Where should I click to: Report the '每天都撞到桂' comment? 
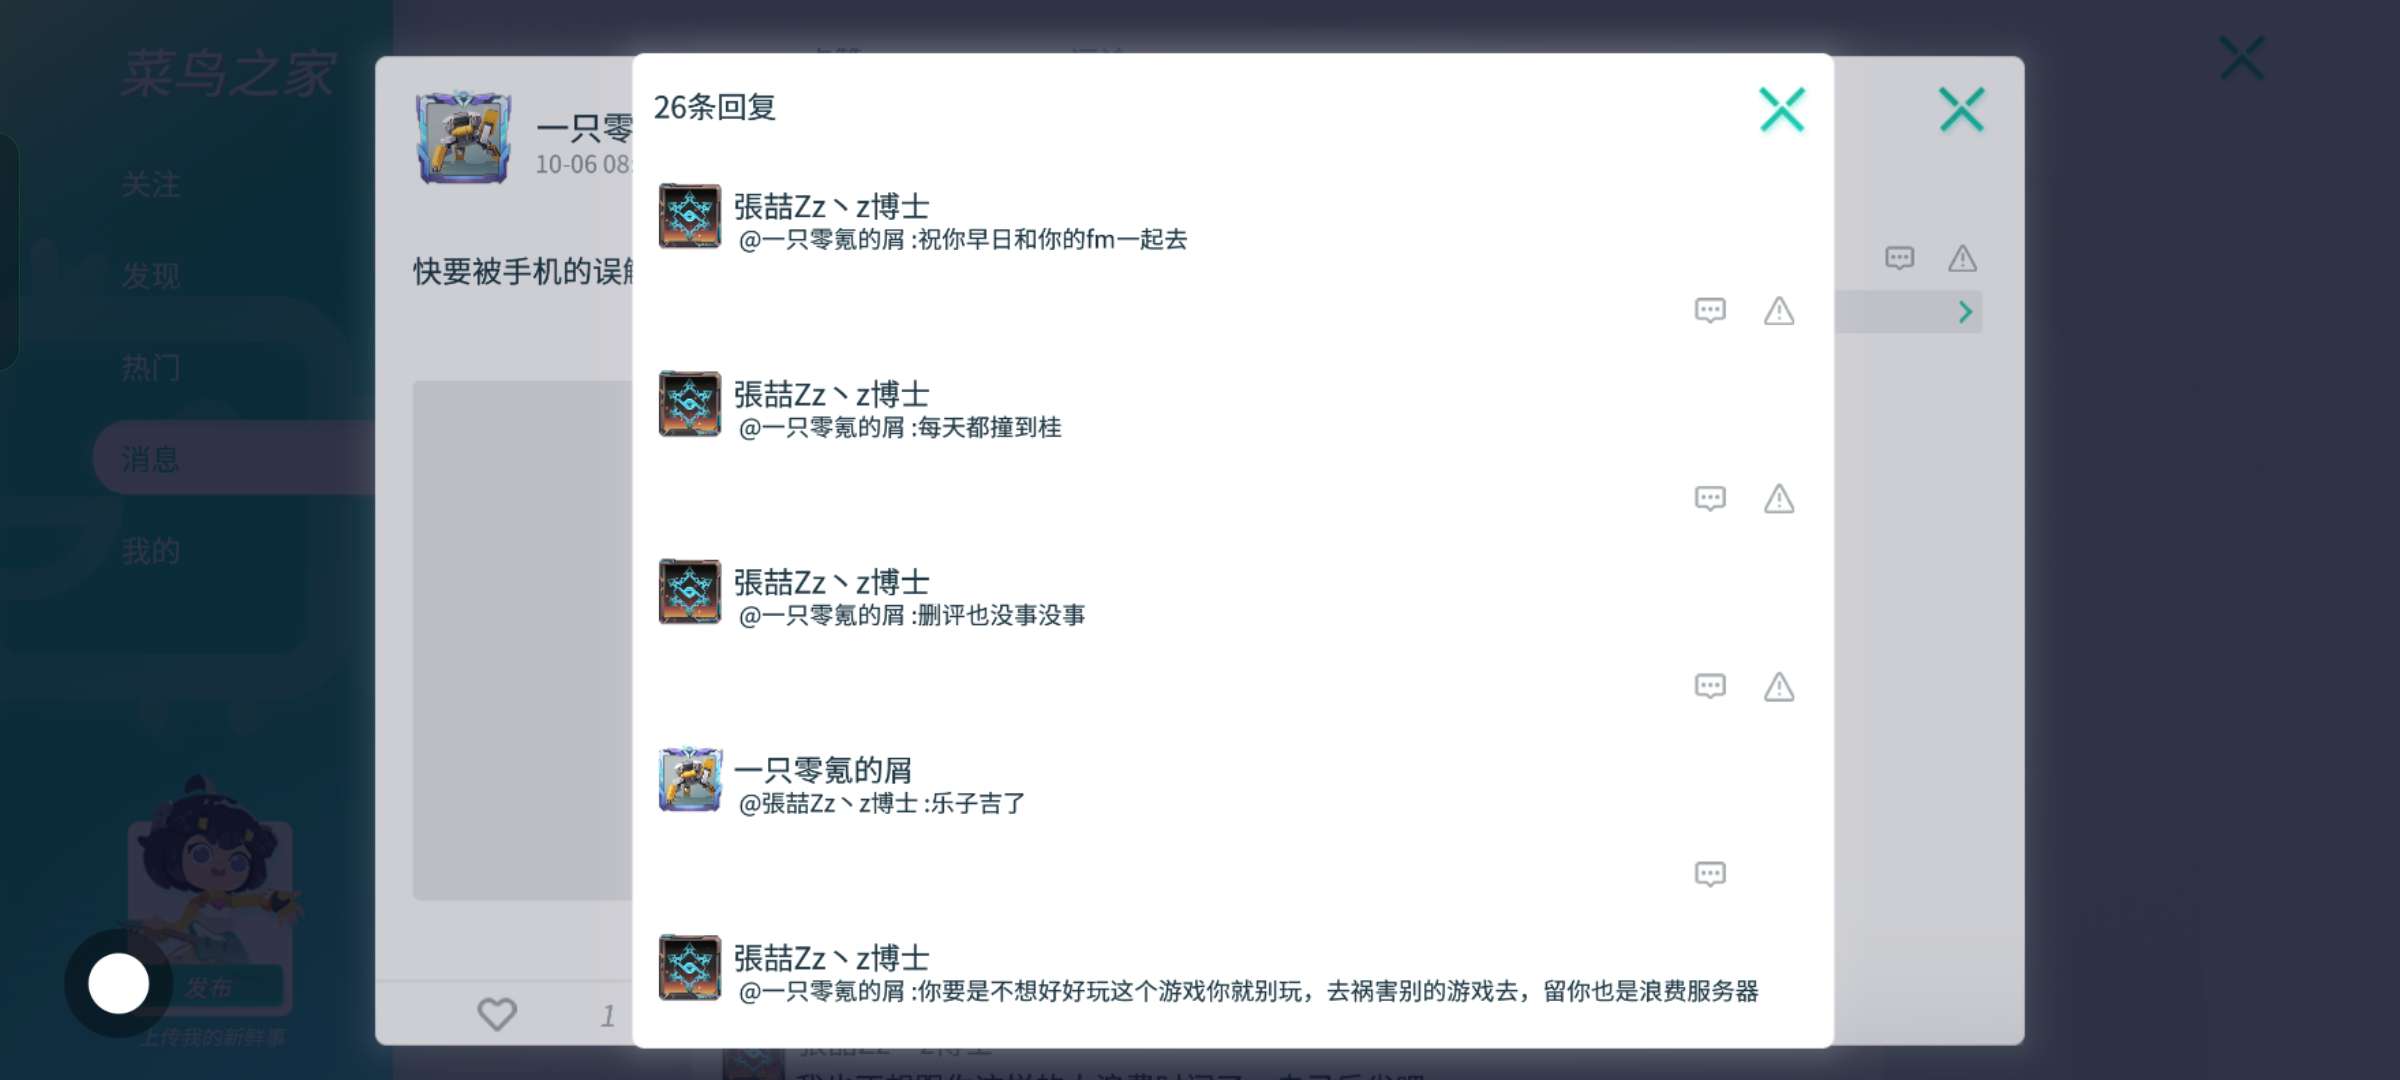[x=1779, y=499]
